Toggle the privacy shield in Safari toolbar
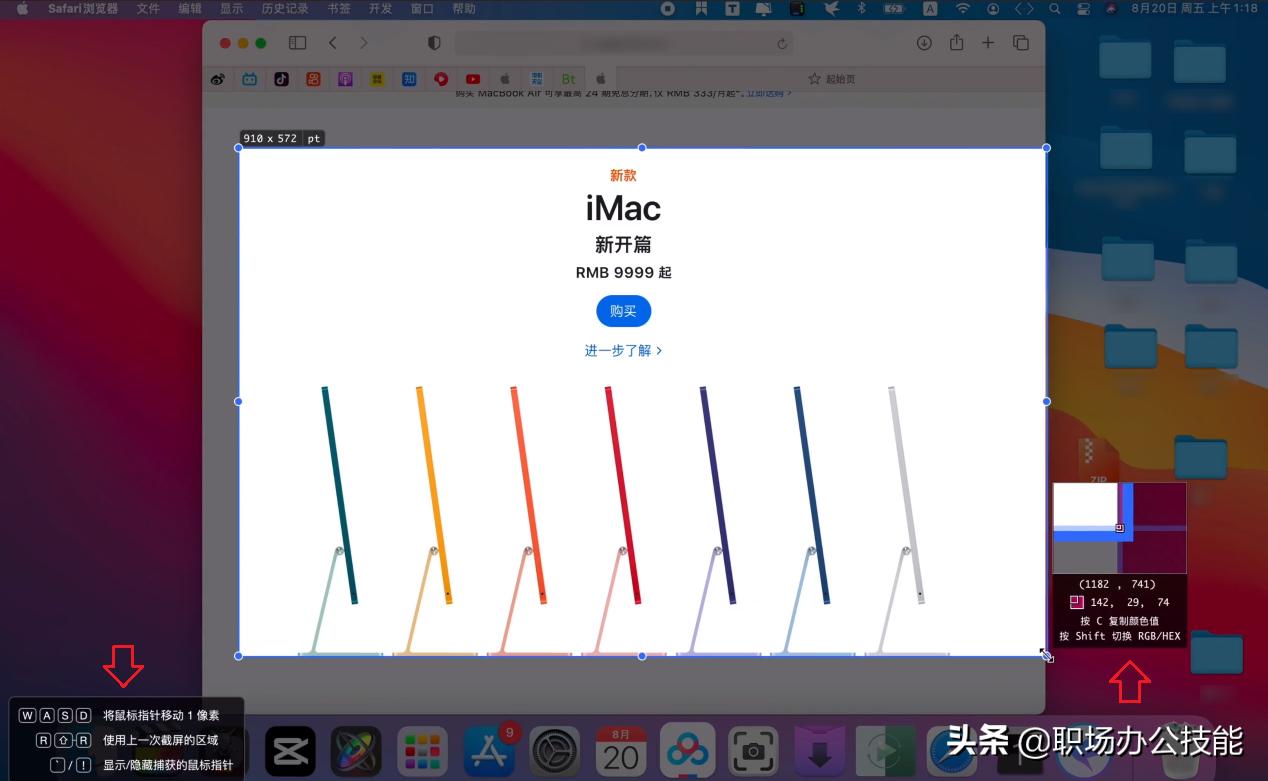Screen dimensions: 1268x781 pyautogui.click(x=433, y=43)
